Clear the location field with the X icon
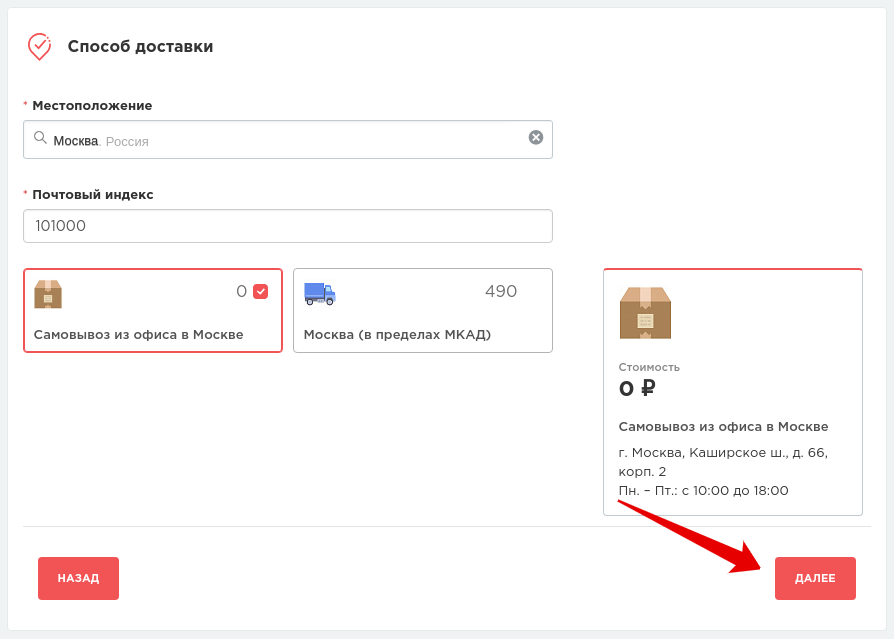Viewport: 894px width, 639px height. 536,138
